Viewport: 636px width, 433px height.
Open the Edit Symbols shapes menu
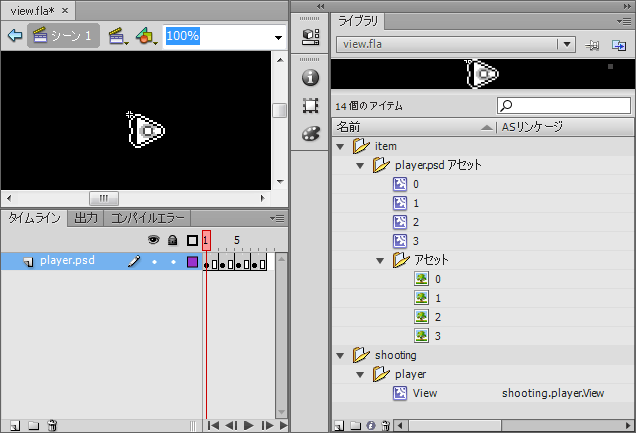pos(147,36)
